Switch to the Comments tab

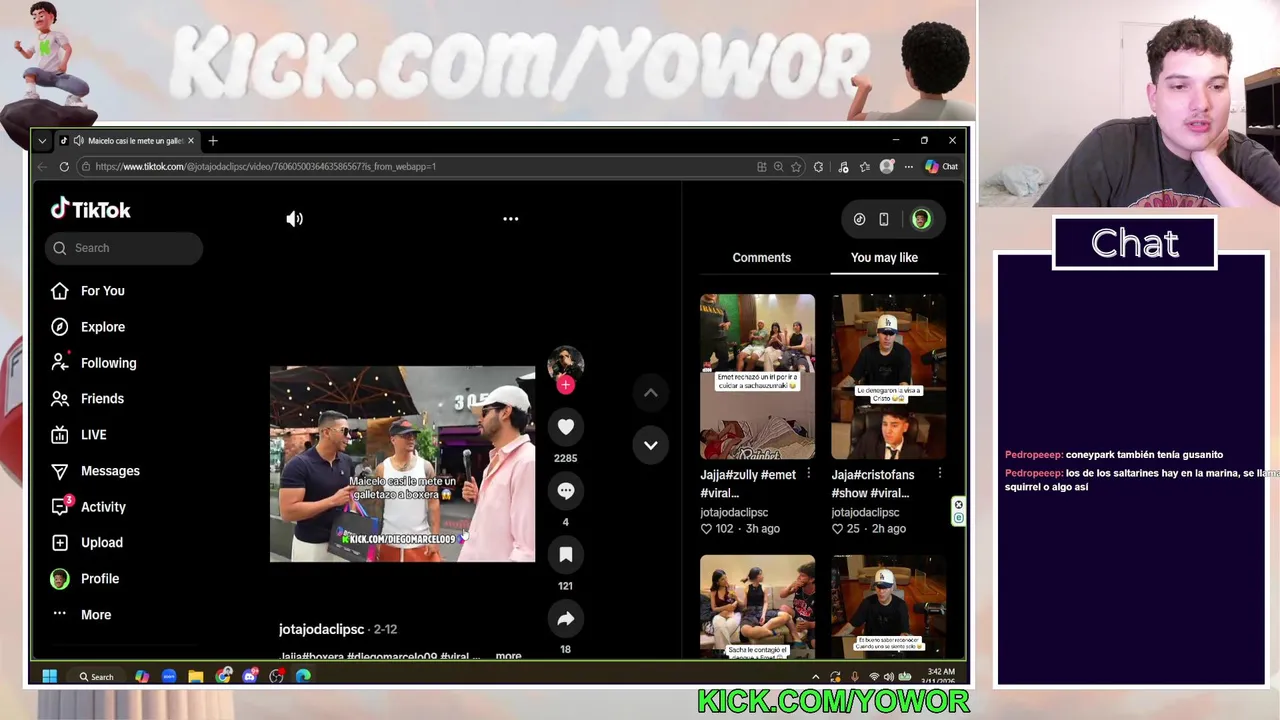pos(762,258)
